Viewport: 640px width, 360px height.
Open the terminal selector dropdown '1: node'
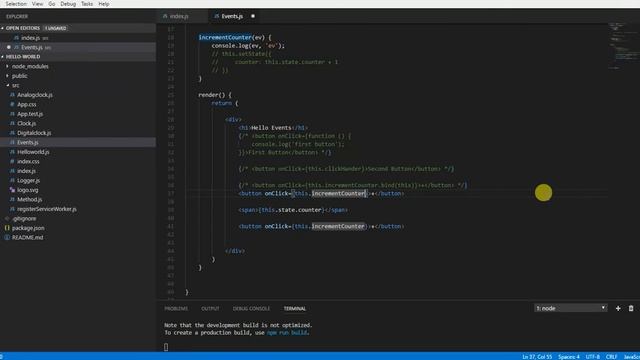click(x=571, y=308)
